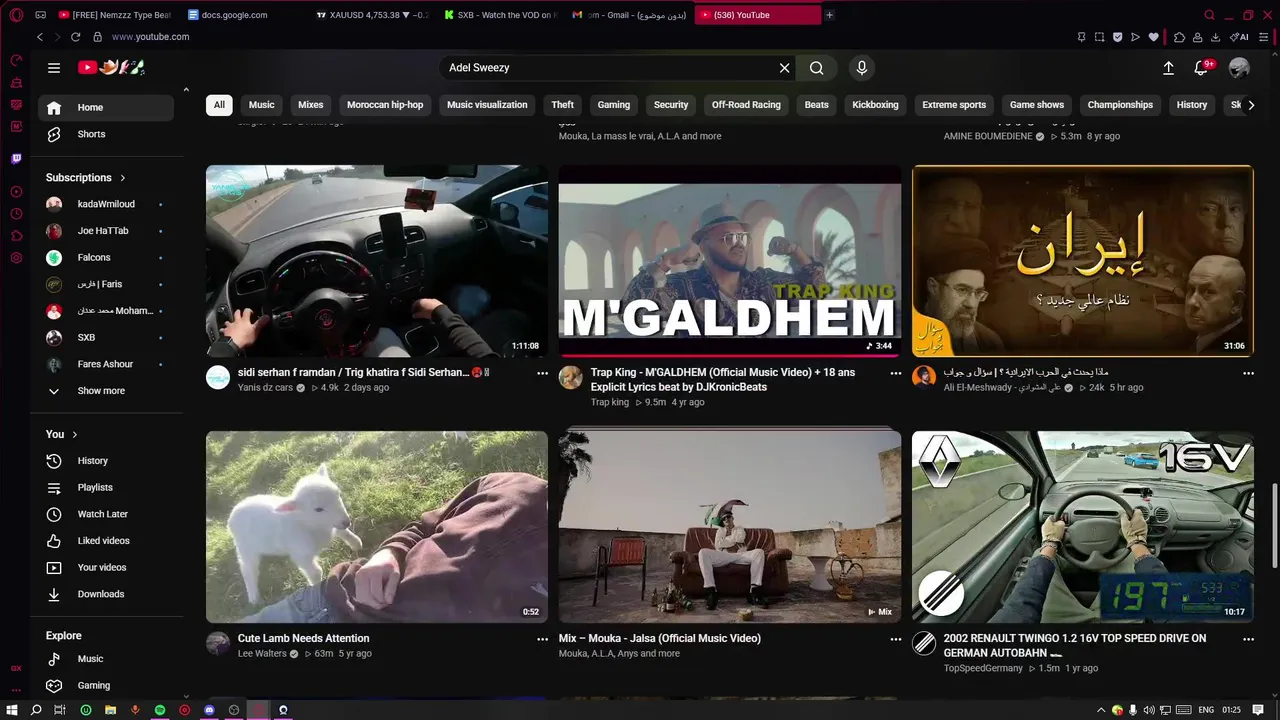The image size is (1280, 720).
Task: Open options menu for Trap King video
Action: (895, 373)
